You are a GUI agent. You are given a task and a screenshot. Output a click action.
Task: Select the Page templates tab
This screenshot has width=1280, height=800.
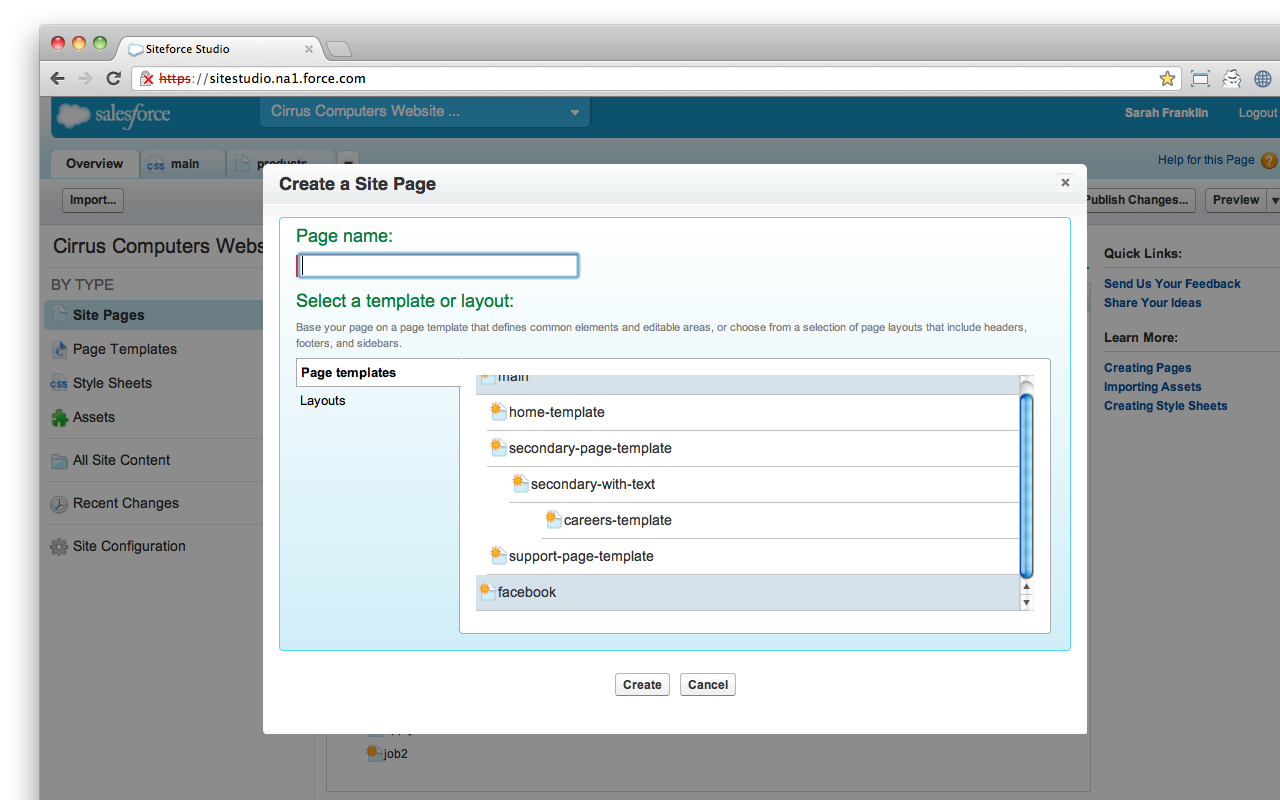coord(378,373)
